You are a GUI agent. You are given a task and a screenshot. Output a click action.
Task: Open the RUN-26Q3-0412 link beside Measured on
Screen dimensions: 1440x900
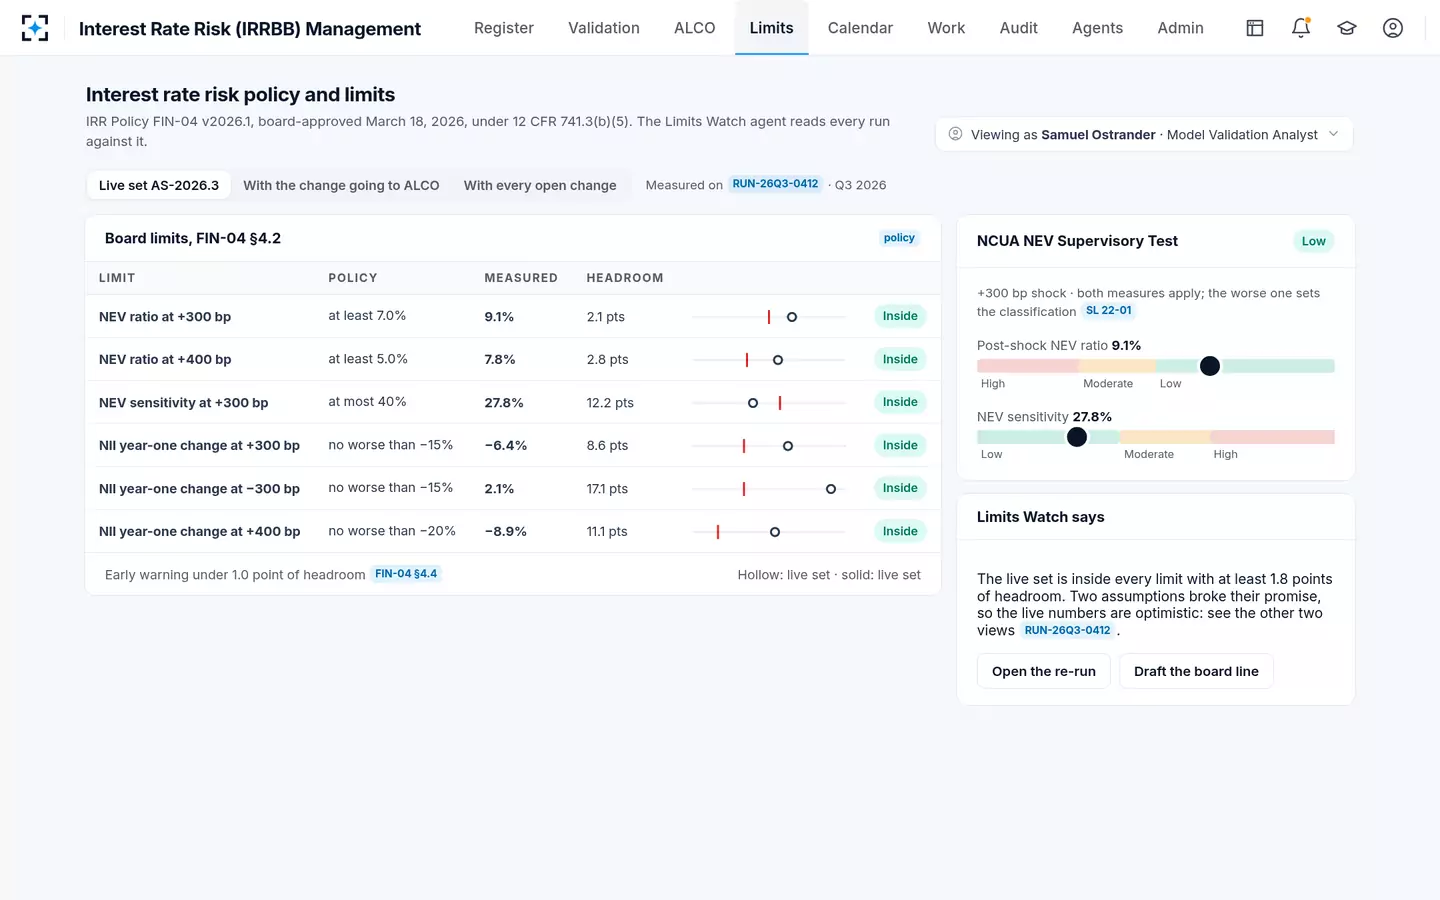(x=775, y=184)
